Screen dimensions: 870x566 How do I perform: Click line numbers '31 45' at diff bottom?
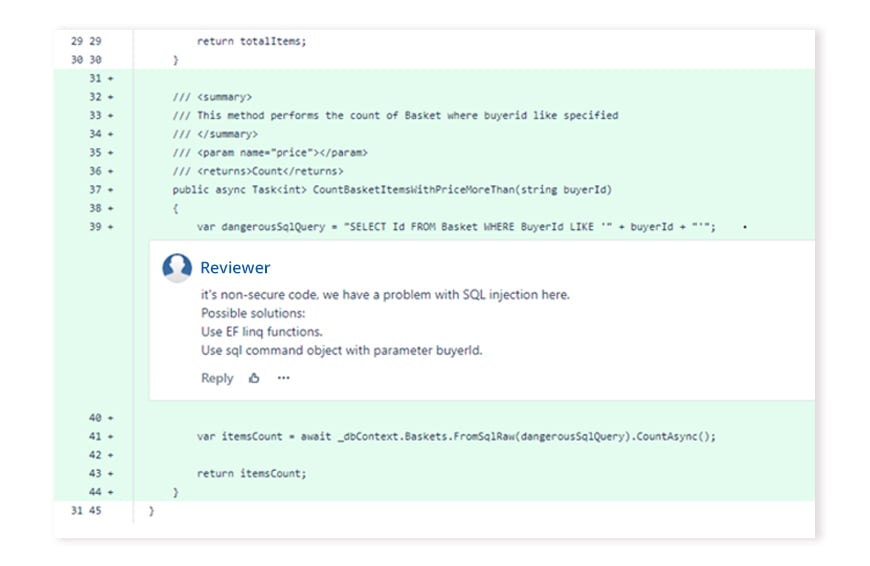tap(86, 511)
